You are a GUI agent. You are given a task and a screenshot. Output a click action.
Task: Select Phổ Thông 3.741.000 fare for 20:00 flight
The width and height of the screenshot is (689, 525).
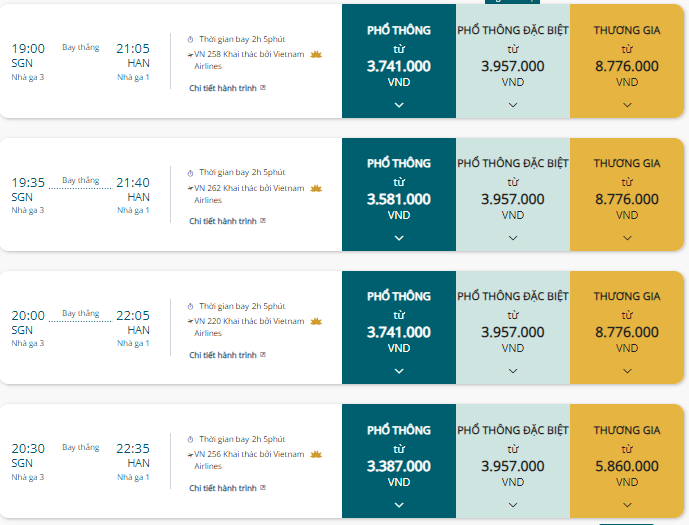point(399,328)
